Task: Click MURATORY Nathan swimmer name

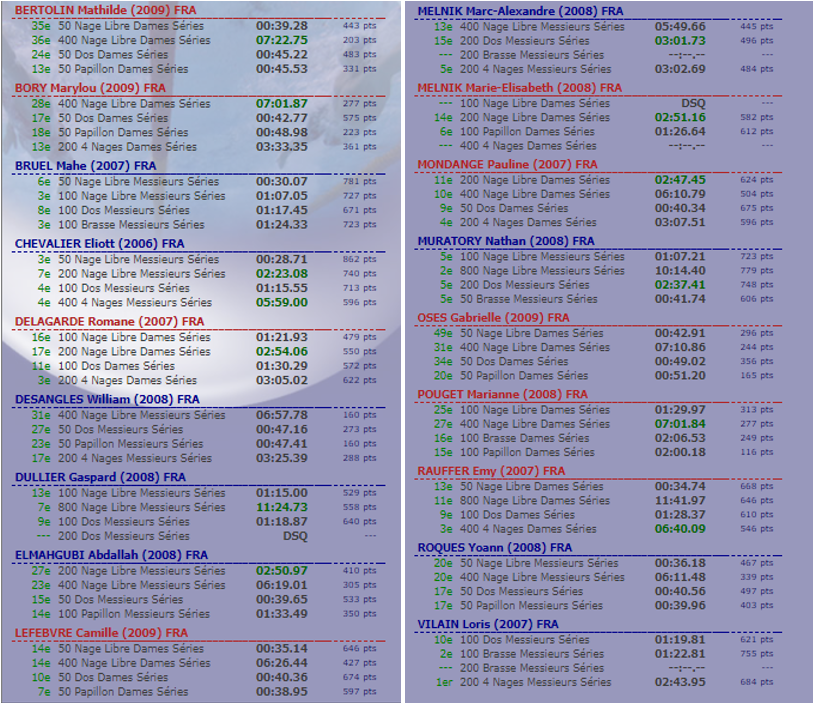Action: [x=505, y=241]
